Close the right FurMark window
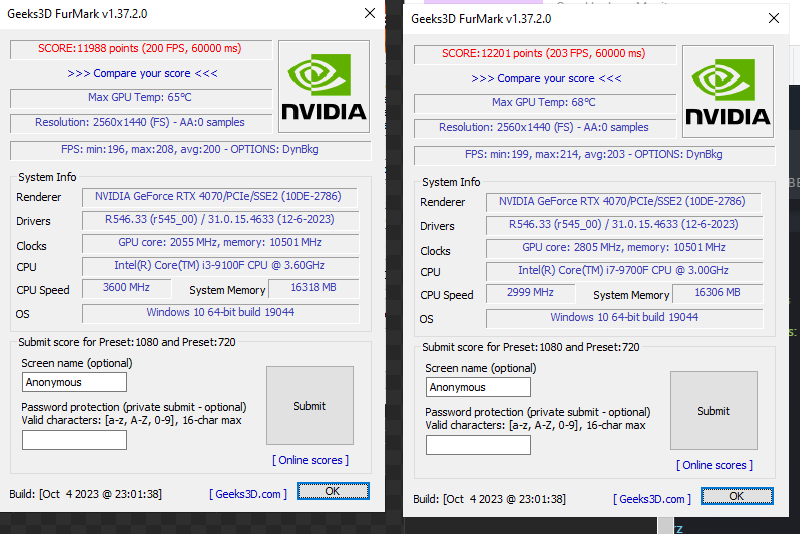This screenshot has height=534, width=800. click(773, 18)
